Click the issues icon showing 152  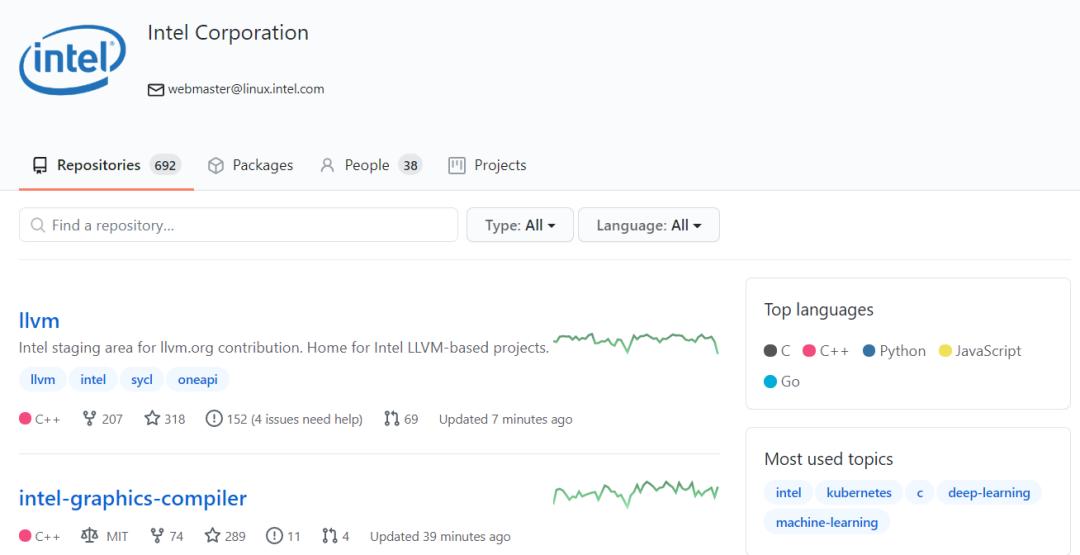click(214, 418)
